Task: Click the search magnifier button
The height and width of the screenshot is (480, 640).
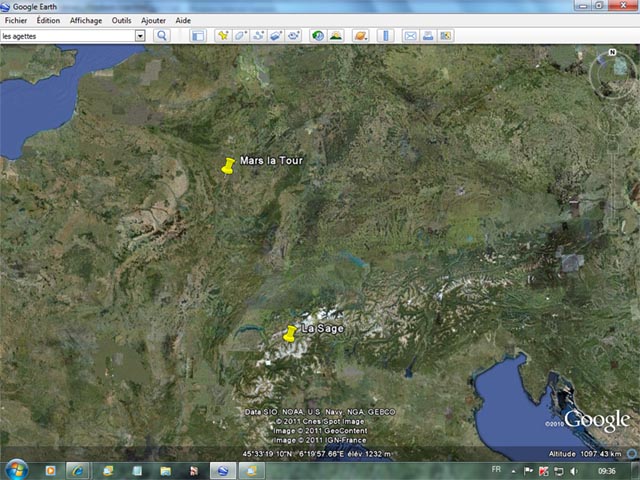Action: [x=162, y=36]
